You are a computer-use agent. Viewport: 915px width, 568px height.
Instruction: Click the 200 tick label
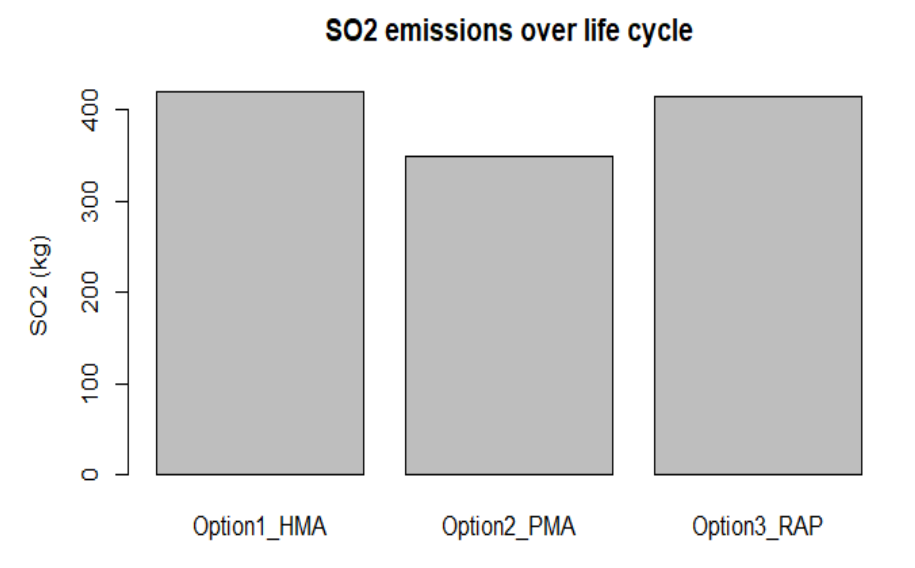(x=89, y=292)
